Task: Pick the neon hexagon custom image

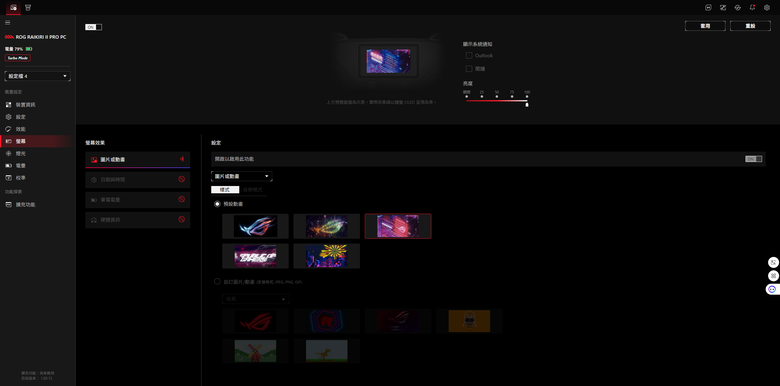Action: click(327, 321)
